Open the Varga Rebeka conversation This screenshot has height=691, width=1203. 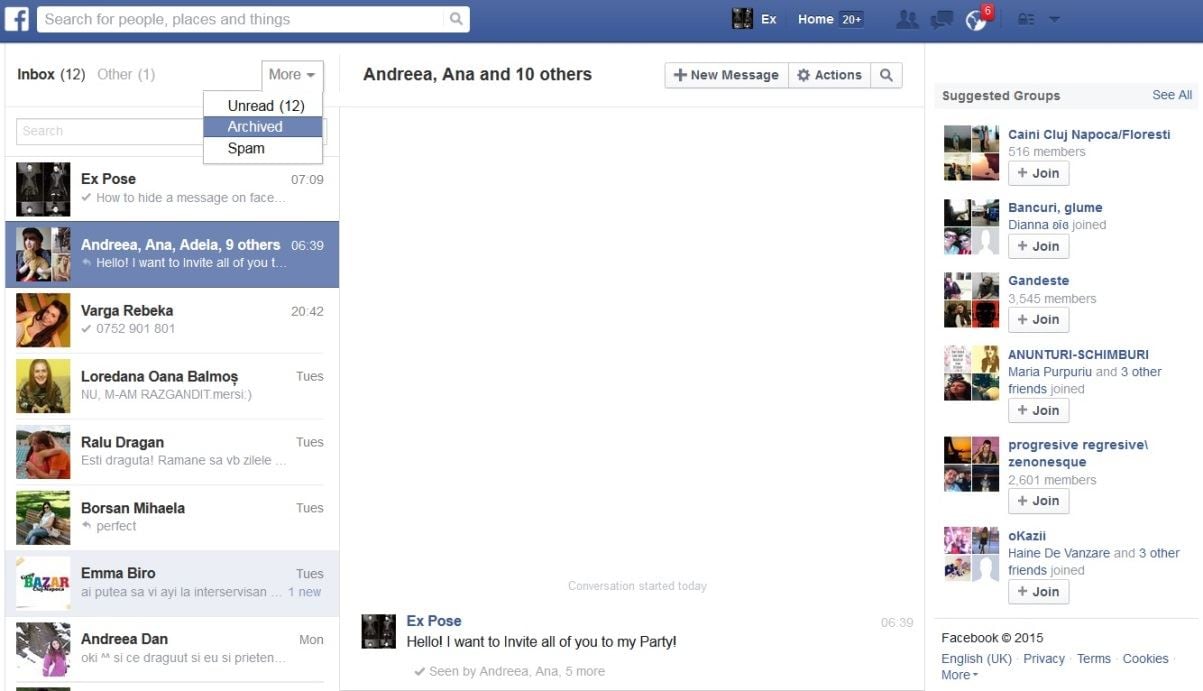pyautogui.click(x=172, y=320)
